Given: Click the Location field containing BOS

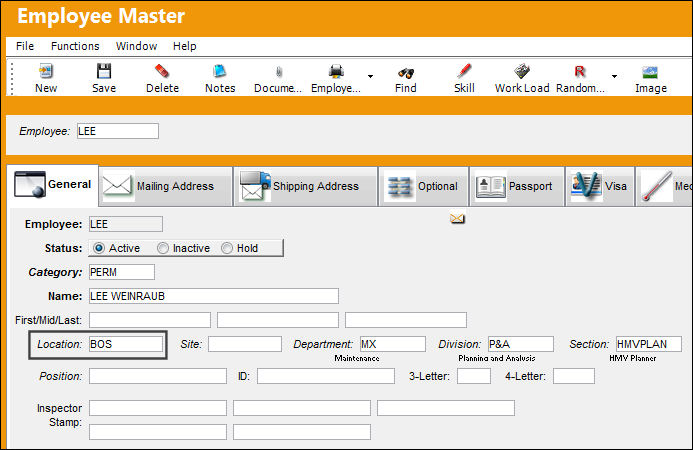Looking at the screenshot, I should (x=126, y=344).
